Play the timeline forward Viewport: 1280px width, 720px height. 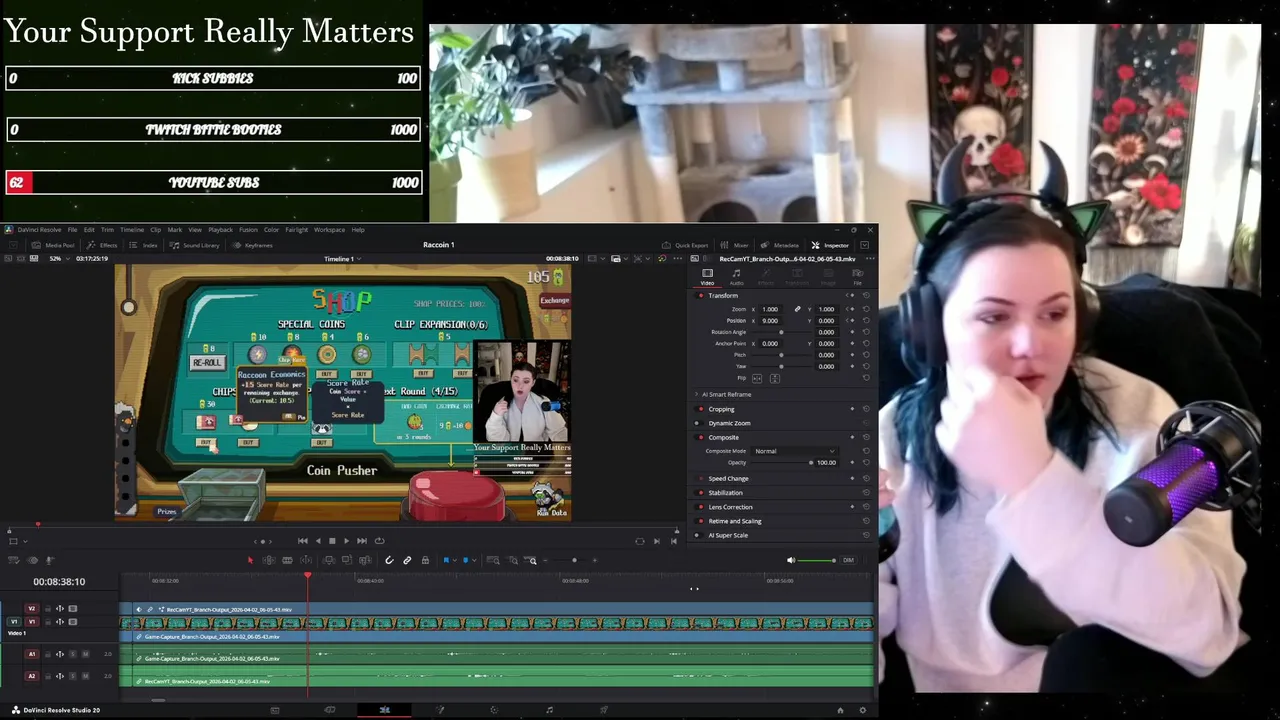pos(346,541)
